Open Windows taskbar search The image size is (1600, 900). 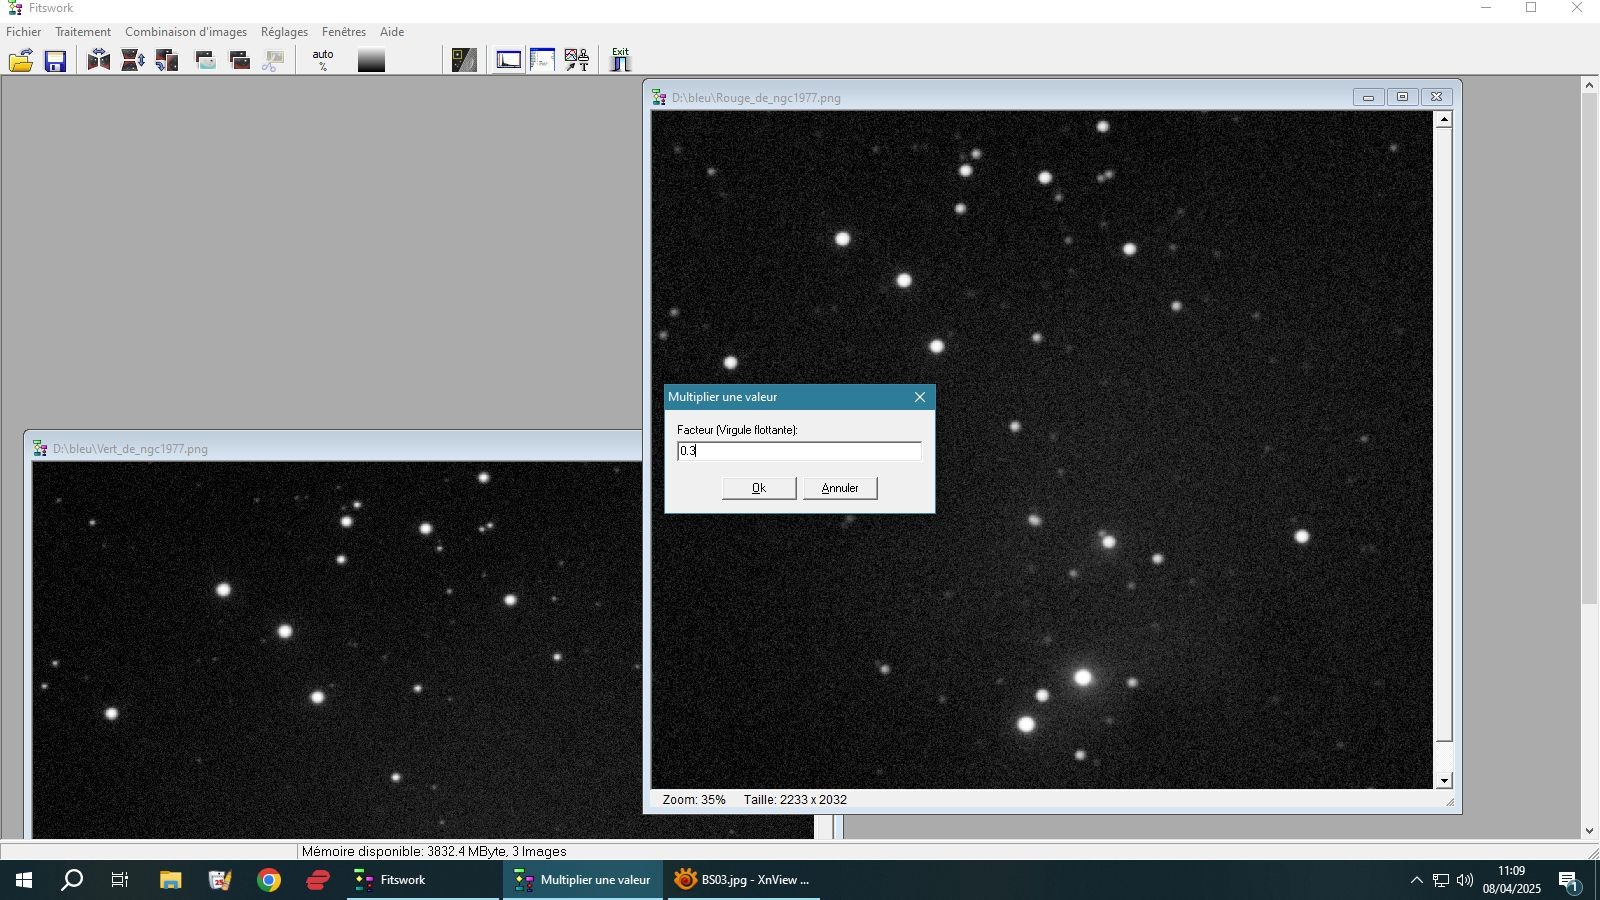(72, 880)
